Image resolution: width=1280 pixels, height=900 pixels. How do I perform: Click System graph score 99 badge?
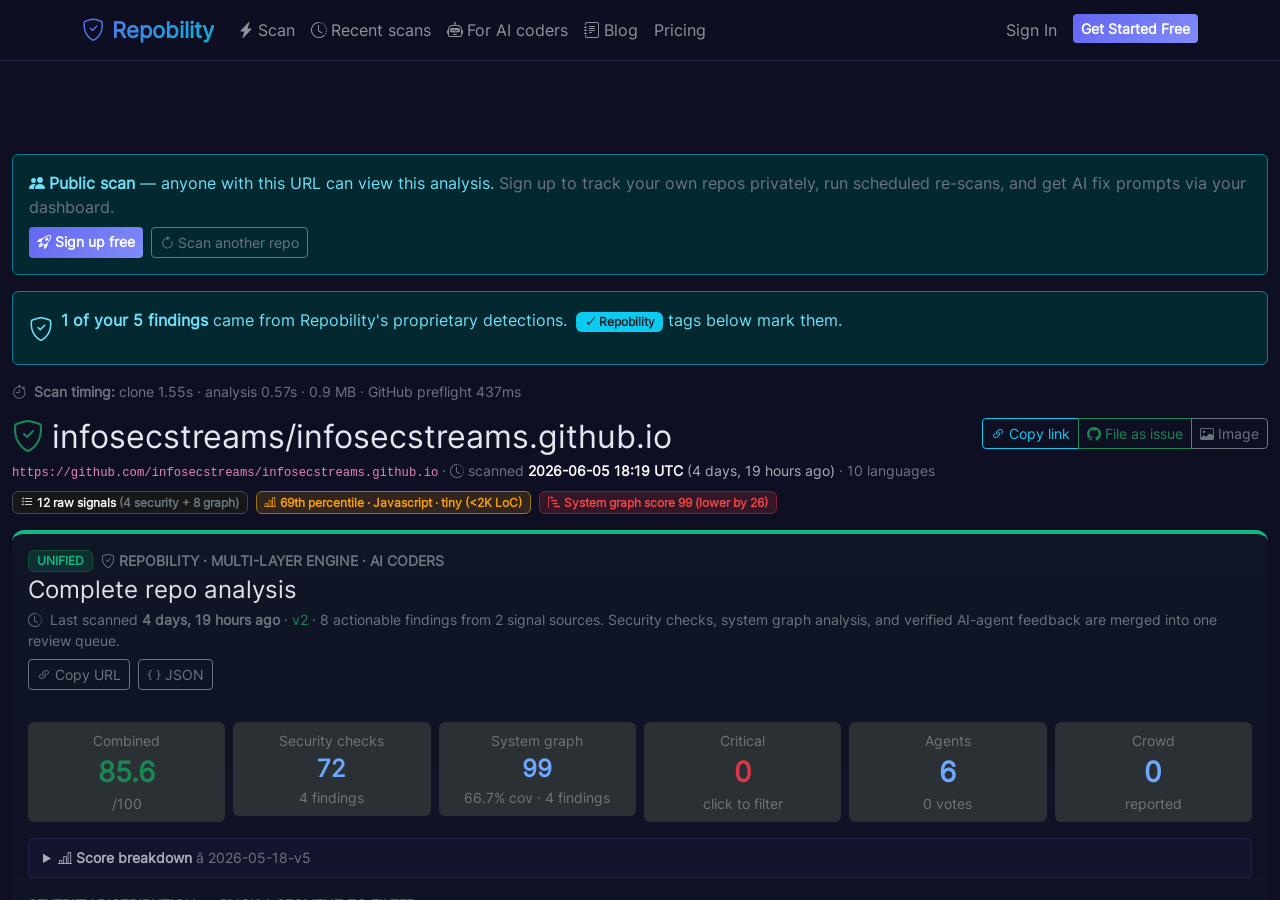[x=658, y=502]
